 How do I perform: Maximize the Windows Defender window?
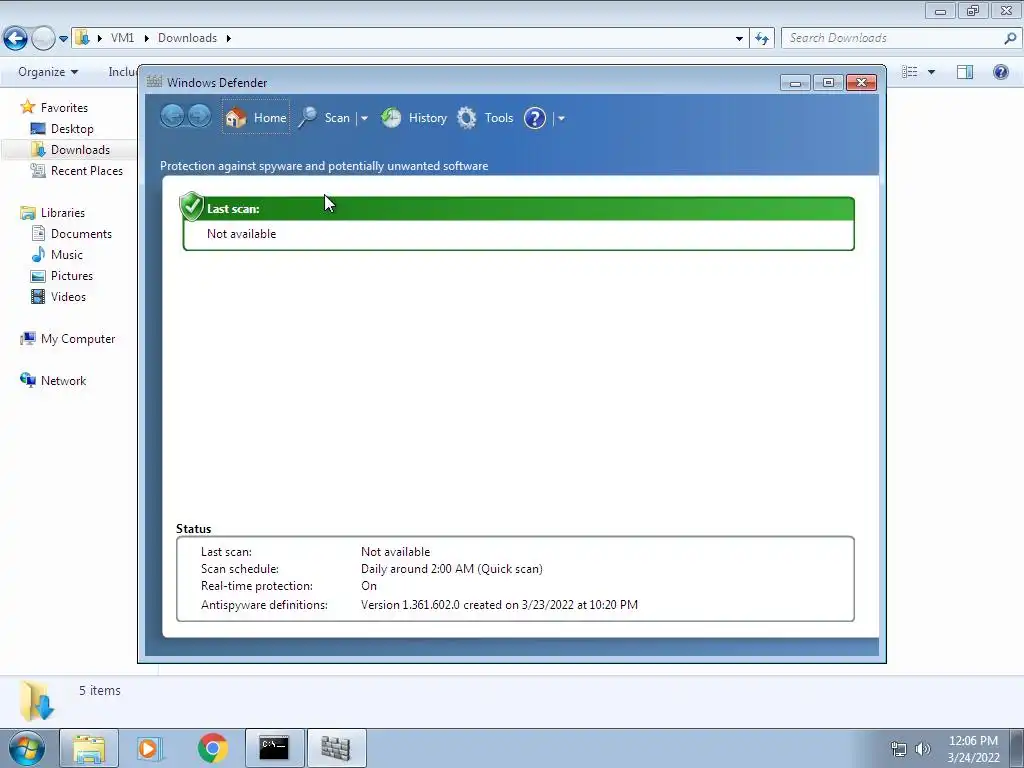pos(828,82)
